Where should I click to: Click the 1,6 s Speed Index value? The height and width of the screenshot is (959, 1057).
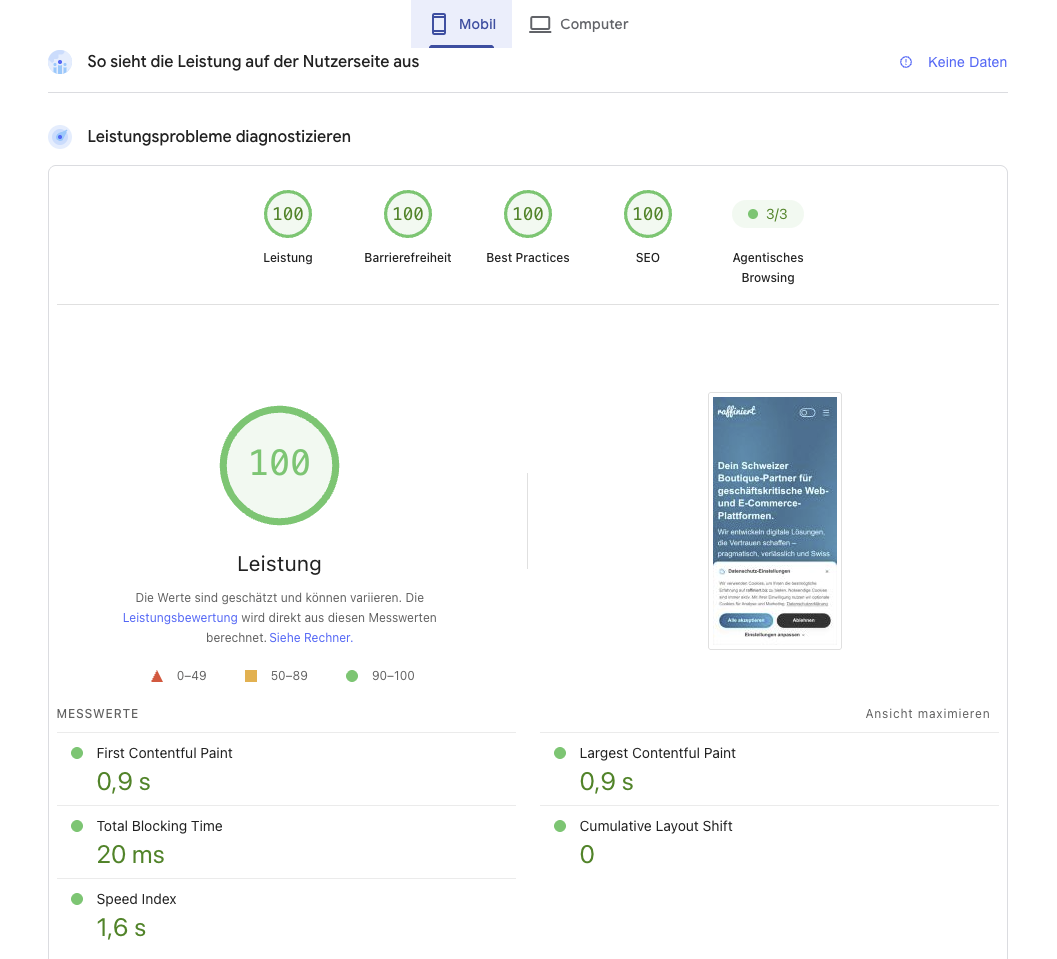pyautogui.click(x=121, y=928)
